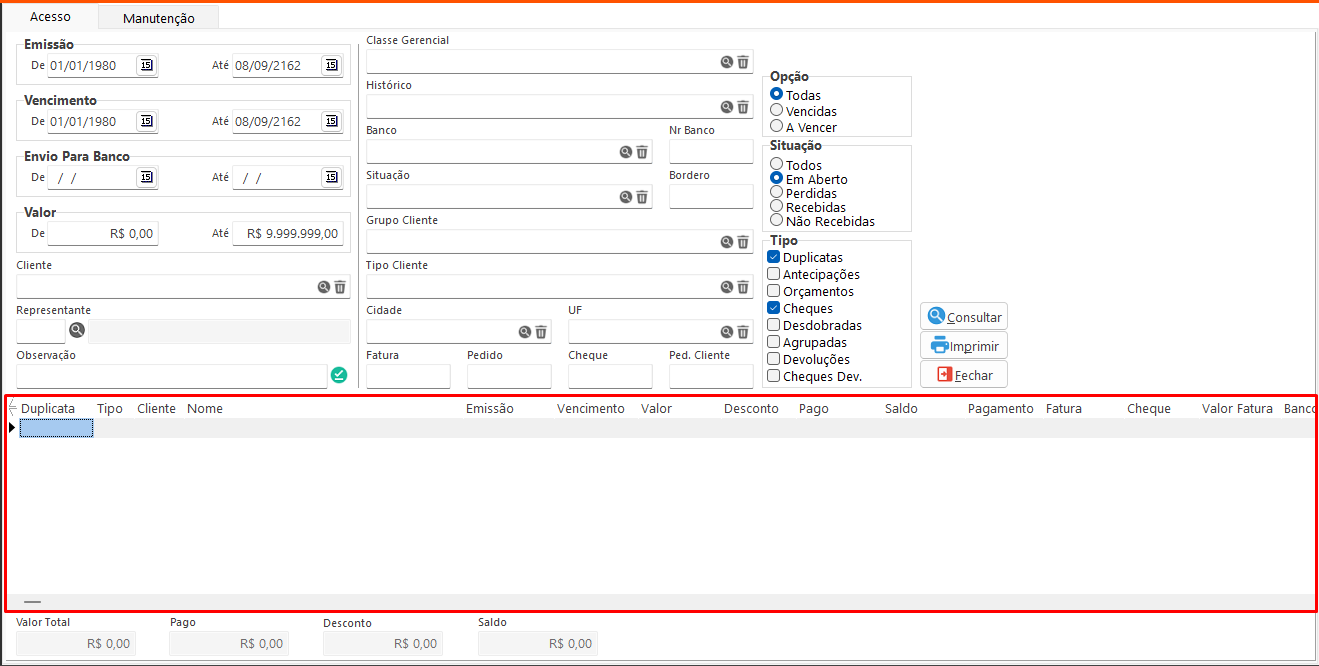The width and height of the screenshot is (1319, 666).
Task: Search for a Banco using magnifier icon
Action: click(626, 152)
